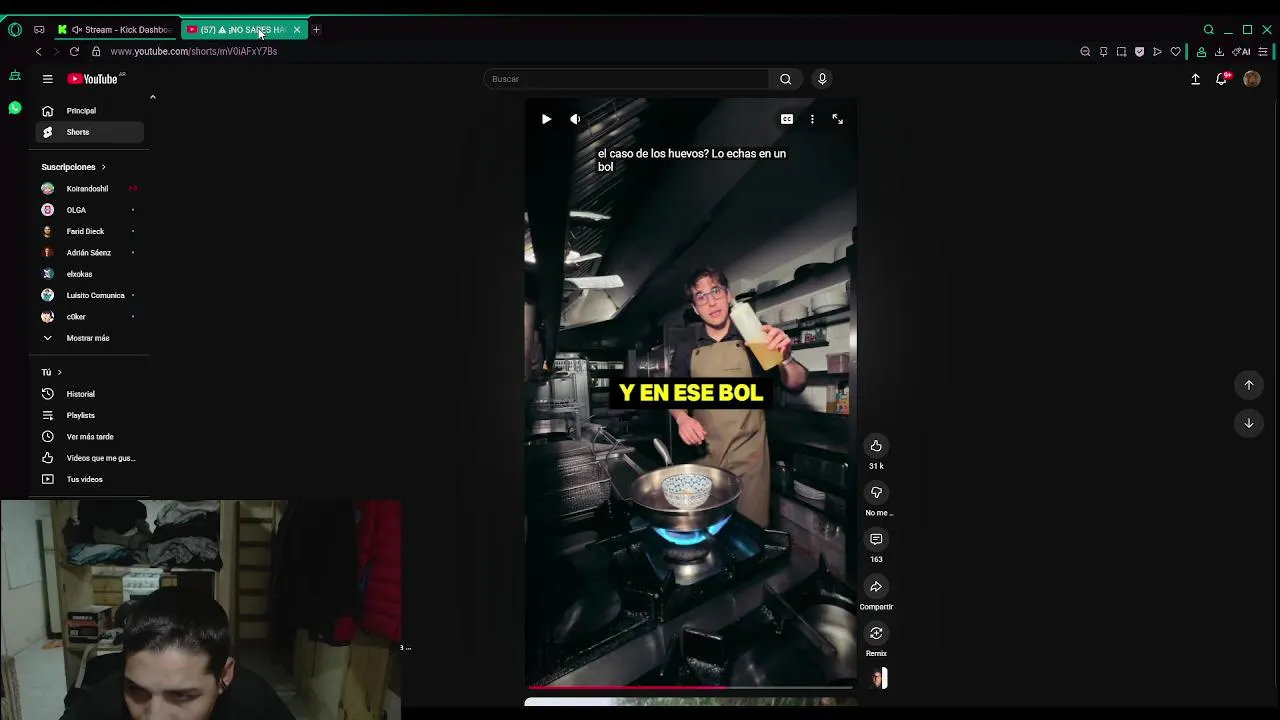This screenshot has width=1280, height=720.
Task: Reload the current page
Action: click(x=74, y=51)
